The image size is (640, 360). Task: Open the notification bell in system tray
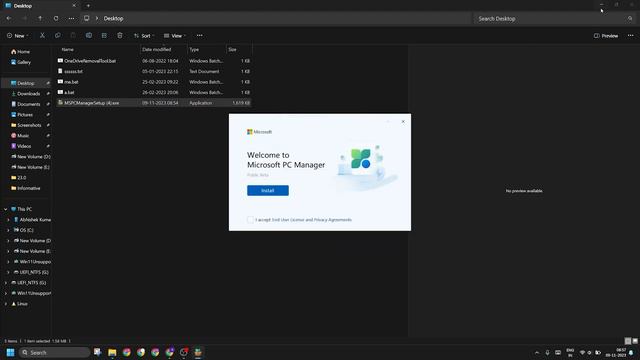coord(631,353)
